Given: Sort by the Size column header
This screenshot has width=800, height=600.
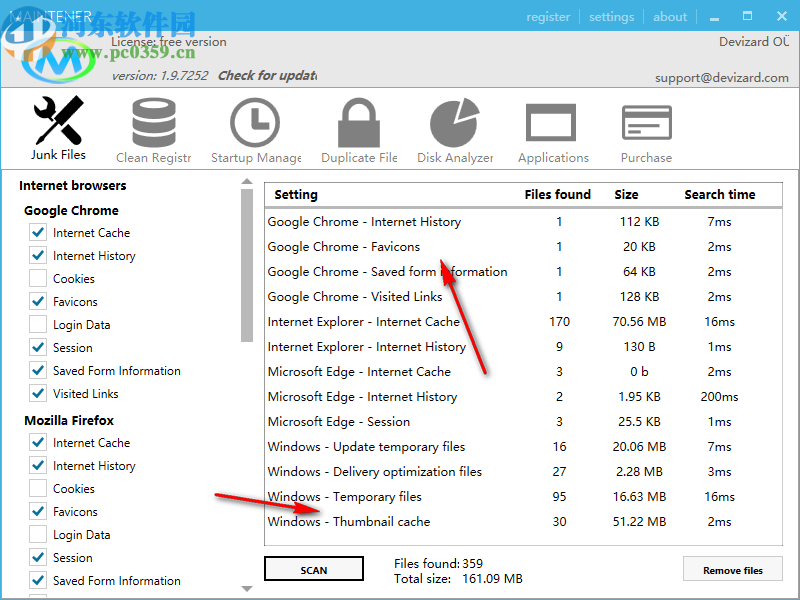Looking at the screenshot, I should [627, 194].
